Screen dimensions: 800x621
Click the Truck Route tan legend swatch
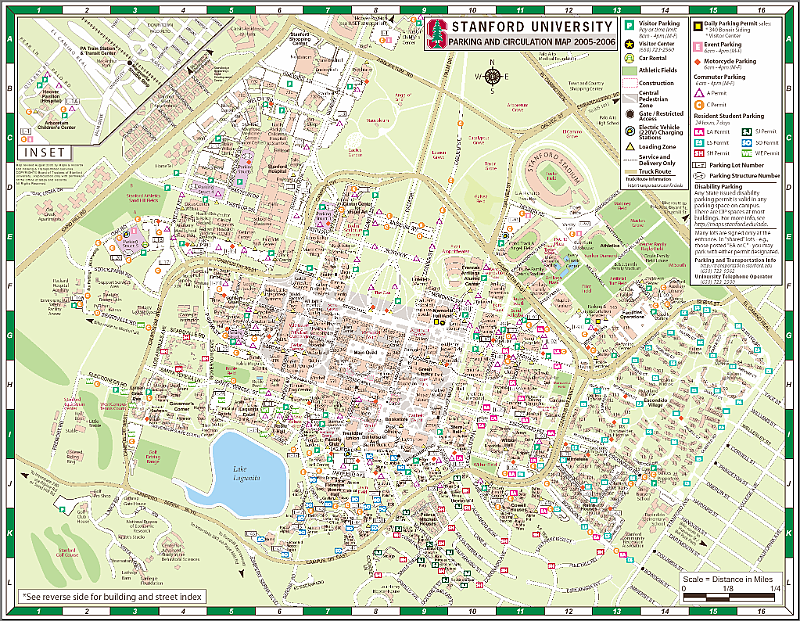pyautogui.click(x=630, y=172)
